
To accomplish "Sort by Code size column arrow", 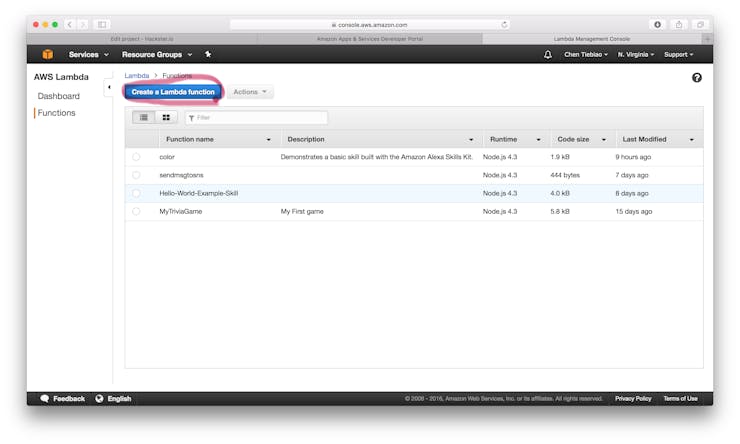I will pos(604,140).
